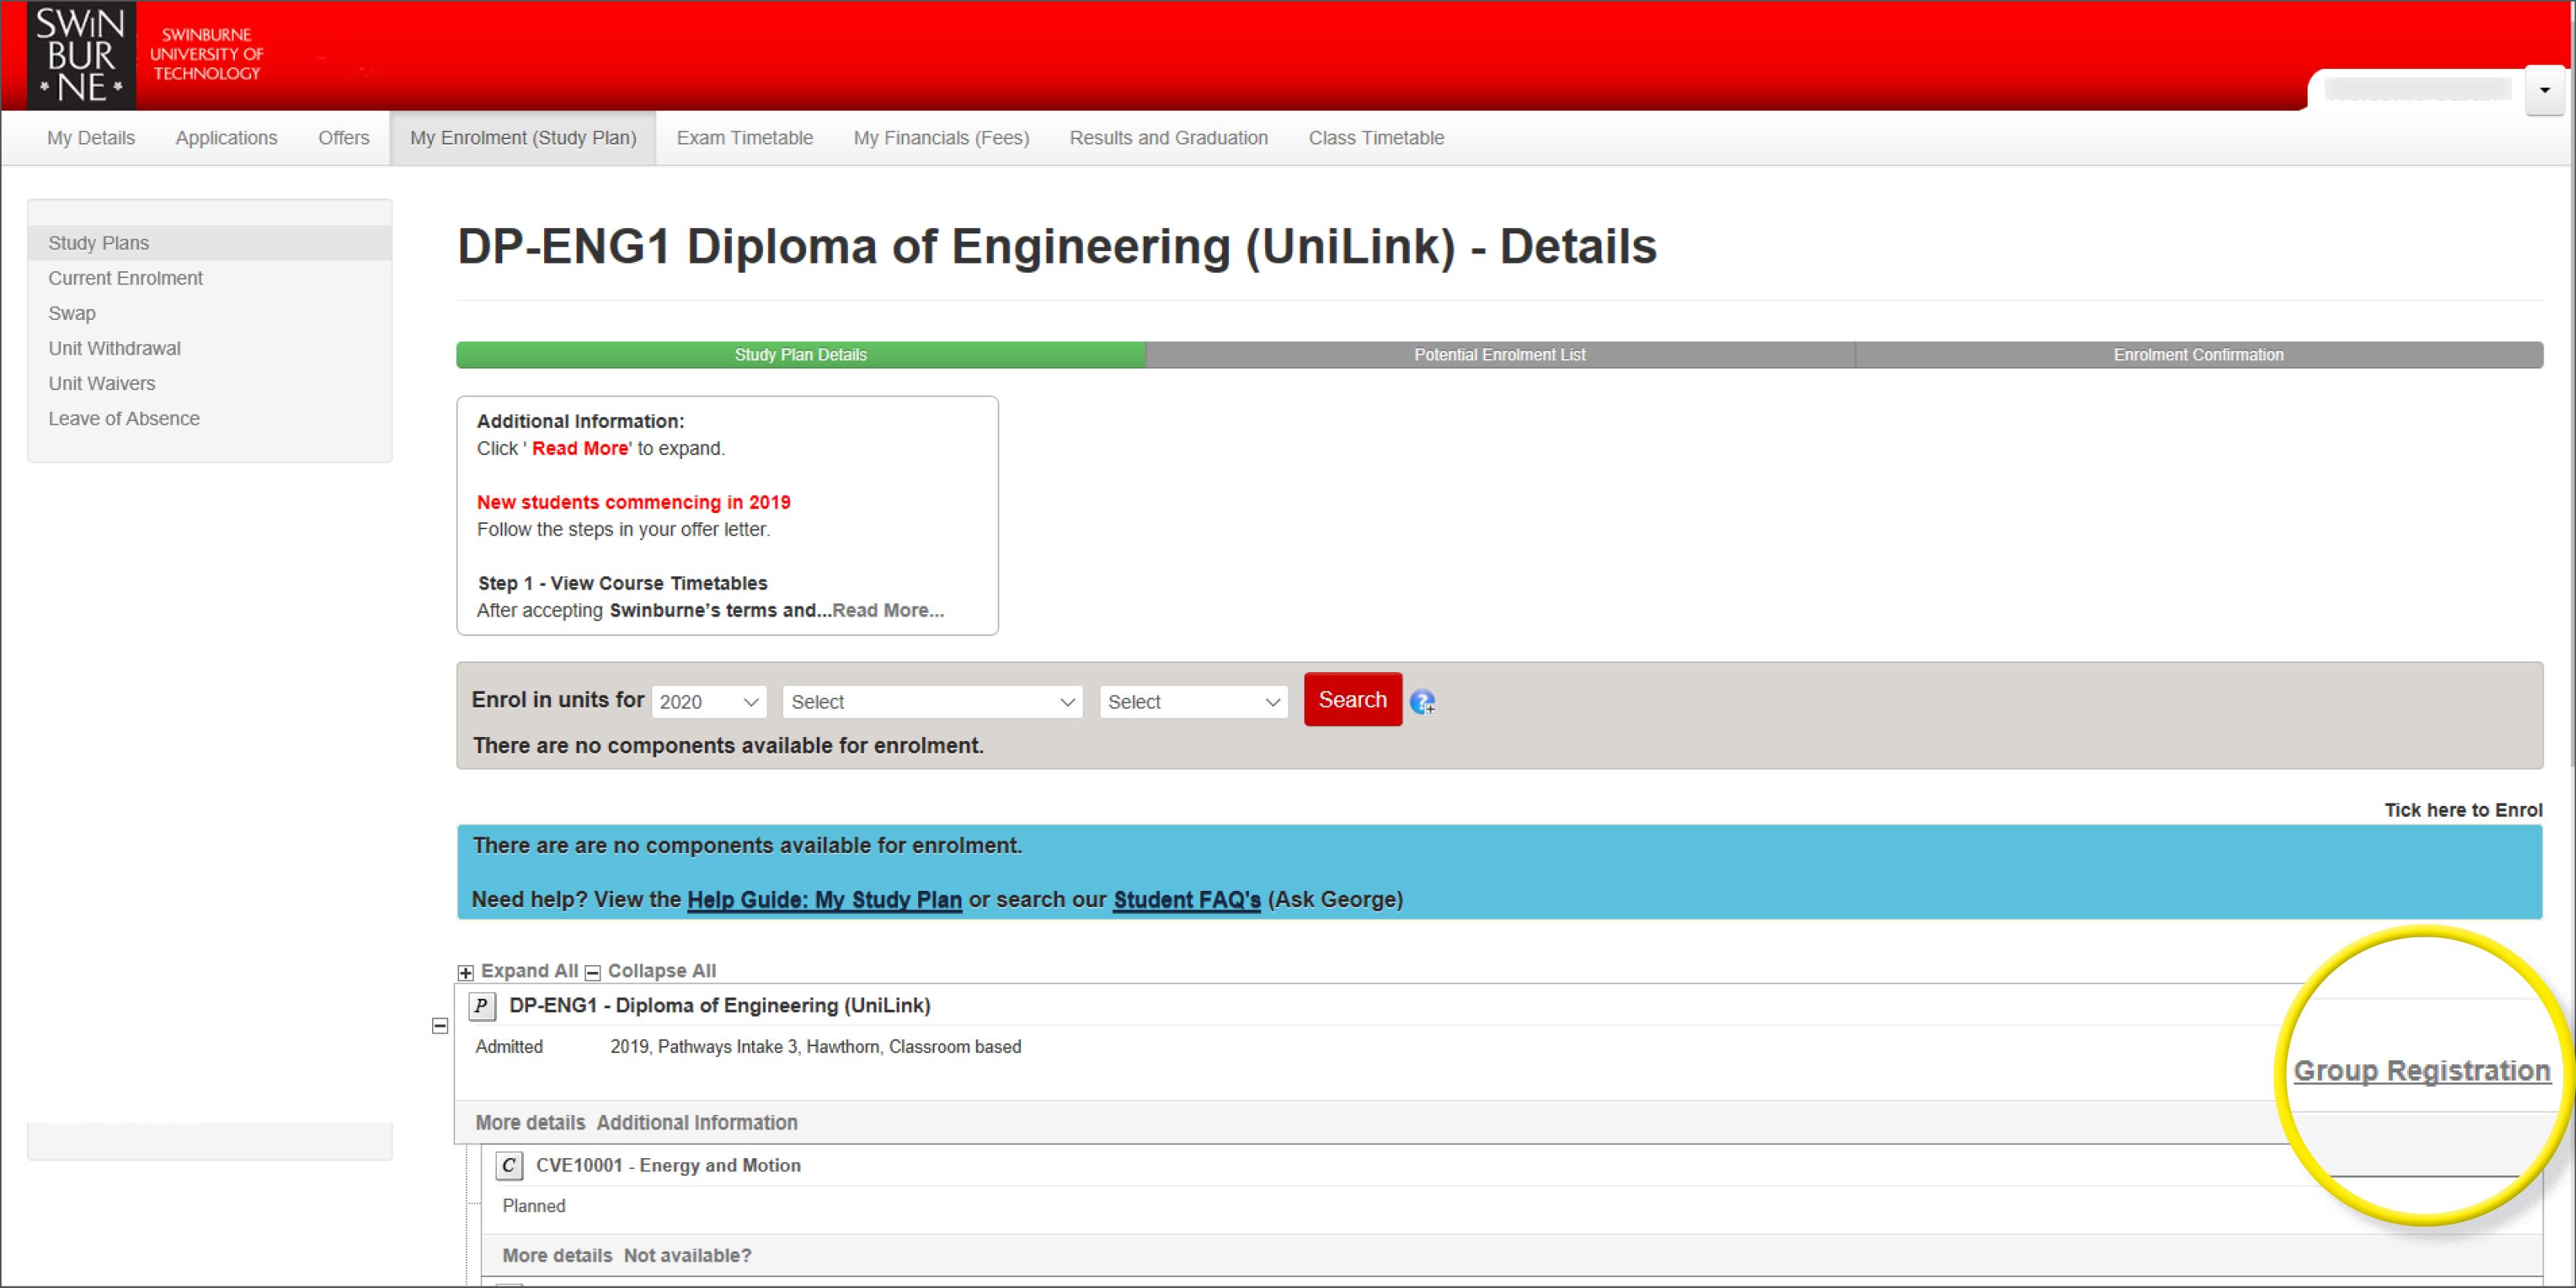The width and height of the screenshot is (2576, 1288).
Task: Open the 2020 year dropdown
Action: coord(709,702)
